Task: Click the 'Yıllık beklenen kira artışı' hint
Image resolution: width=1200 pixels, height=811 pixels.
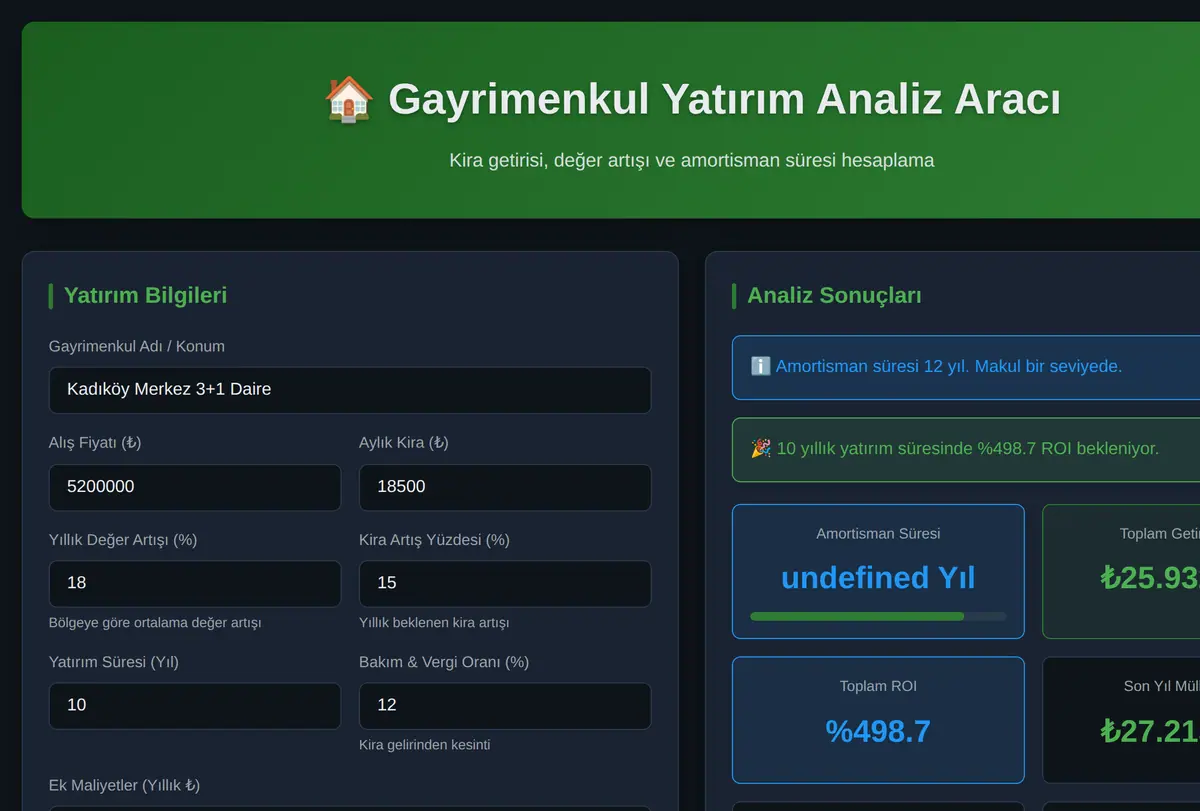Action: pyautogui.click(x=434, y=623)
